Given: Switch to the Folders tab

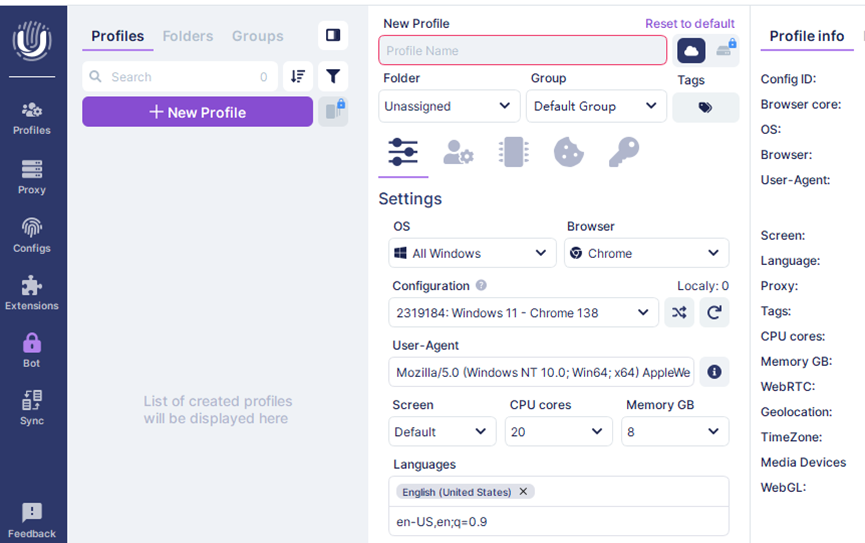Looking at the screenshot, I should pyautogui.click(x=187, y=36).
